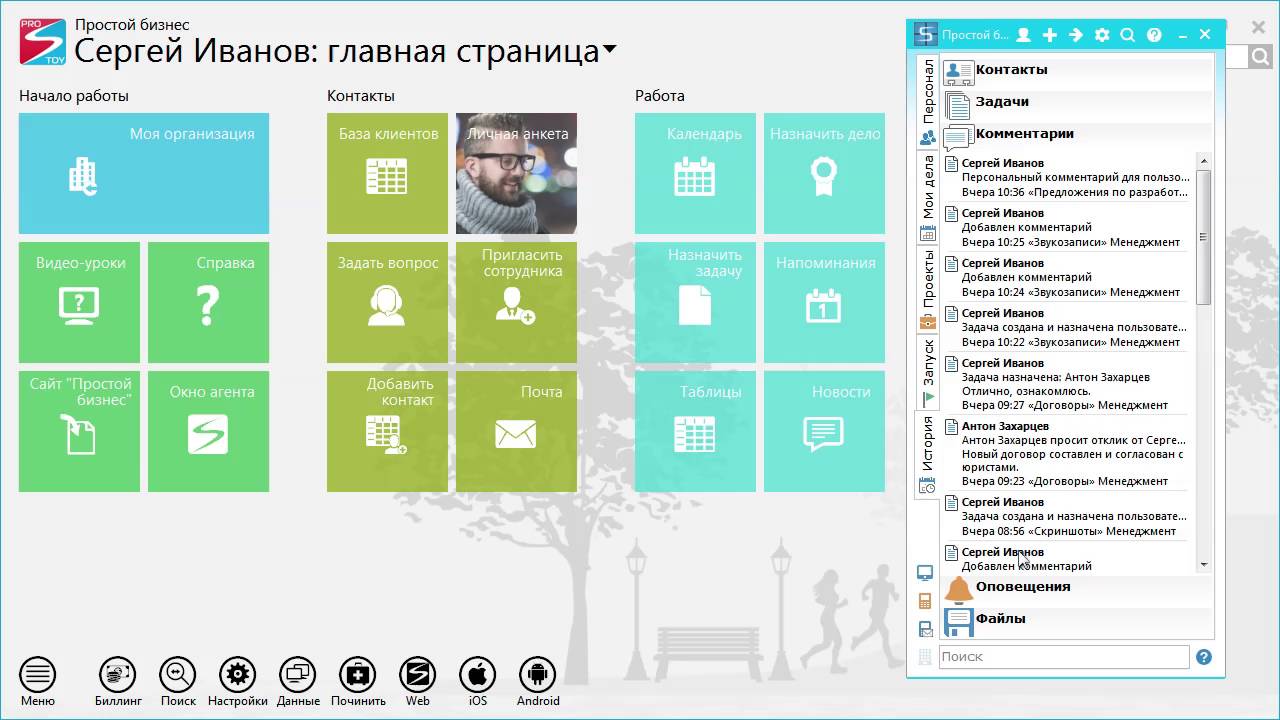Open the Задать вопрос headset tile
The height and width of the screenshot is (720, 1280).
[x=387, y=302]
